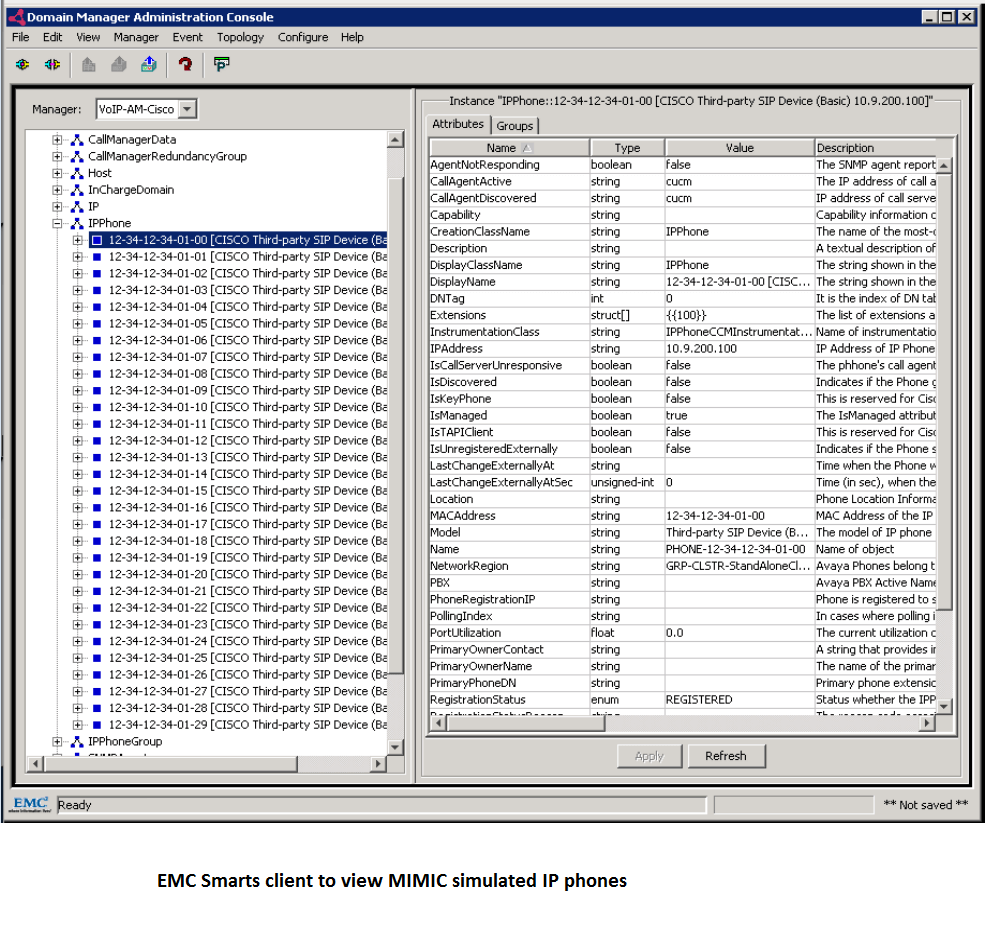Viewport: 986px width, 942px height.
Task: Click the first greyed-out box toolbar icon
Action: click(89, 64)
